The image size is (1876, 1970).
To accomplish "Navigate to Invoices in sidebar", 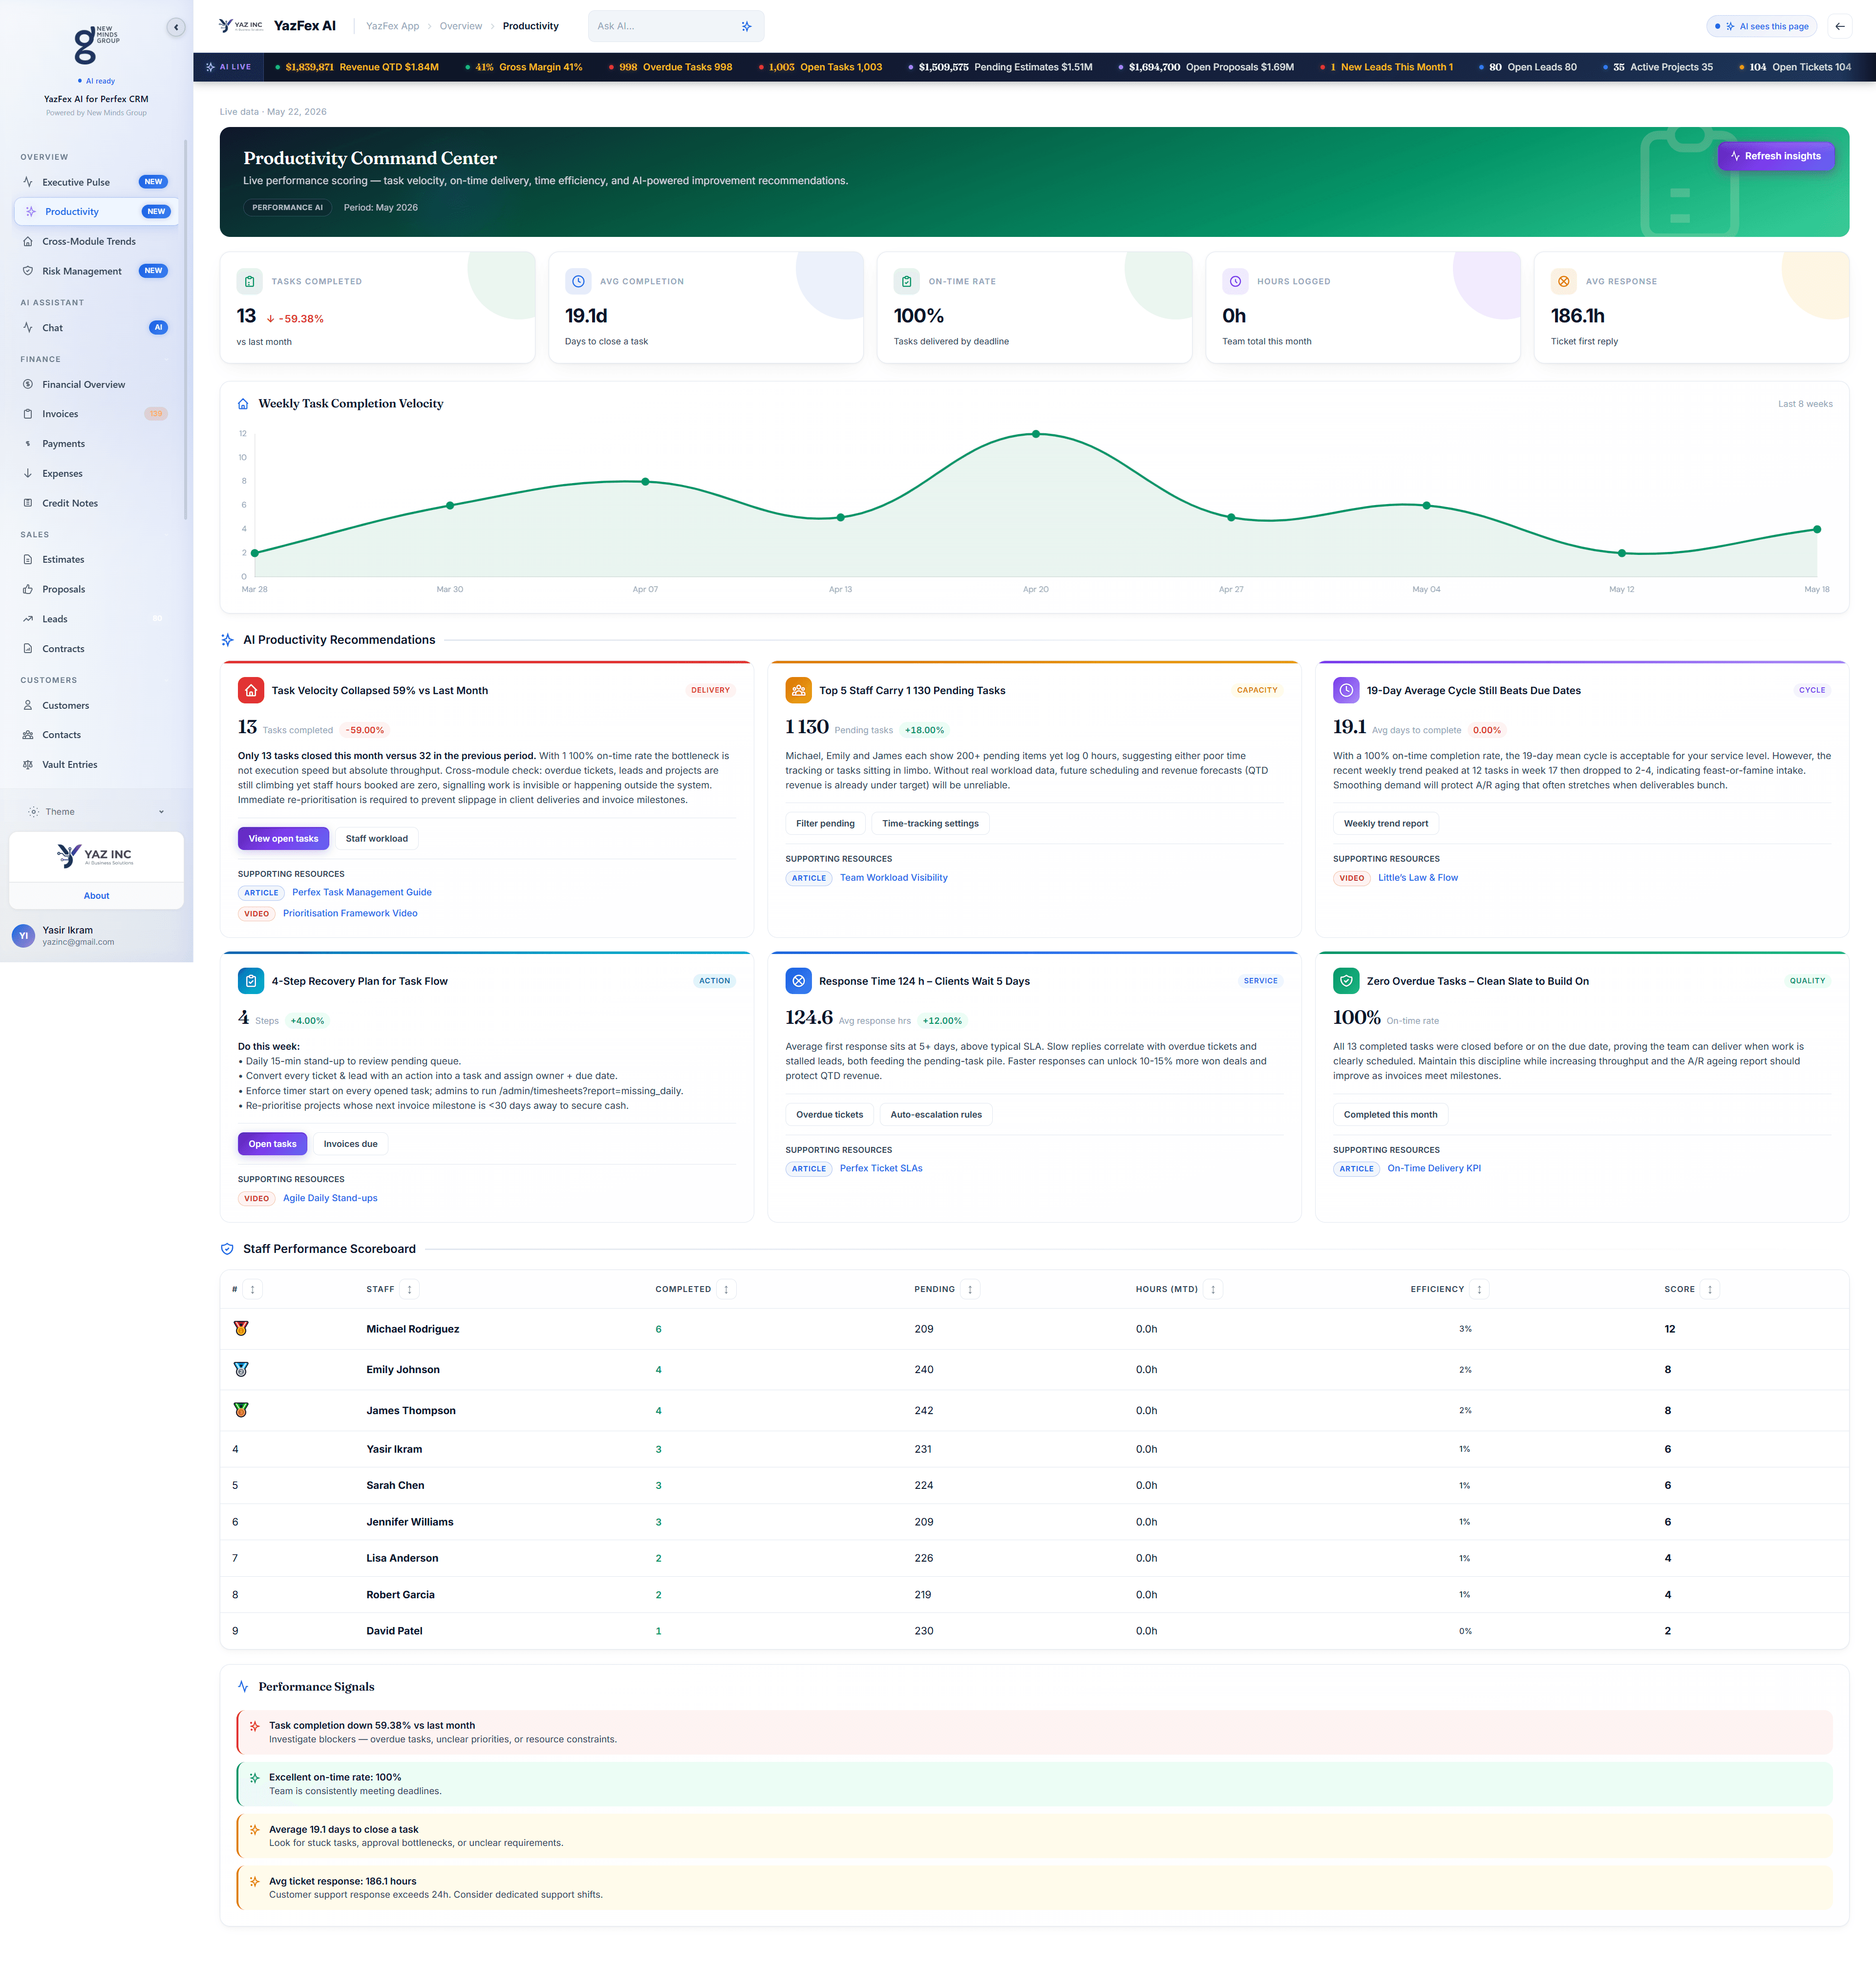I will [x=96, y=414].
